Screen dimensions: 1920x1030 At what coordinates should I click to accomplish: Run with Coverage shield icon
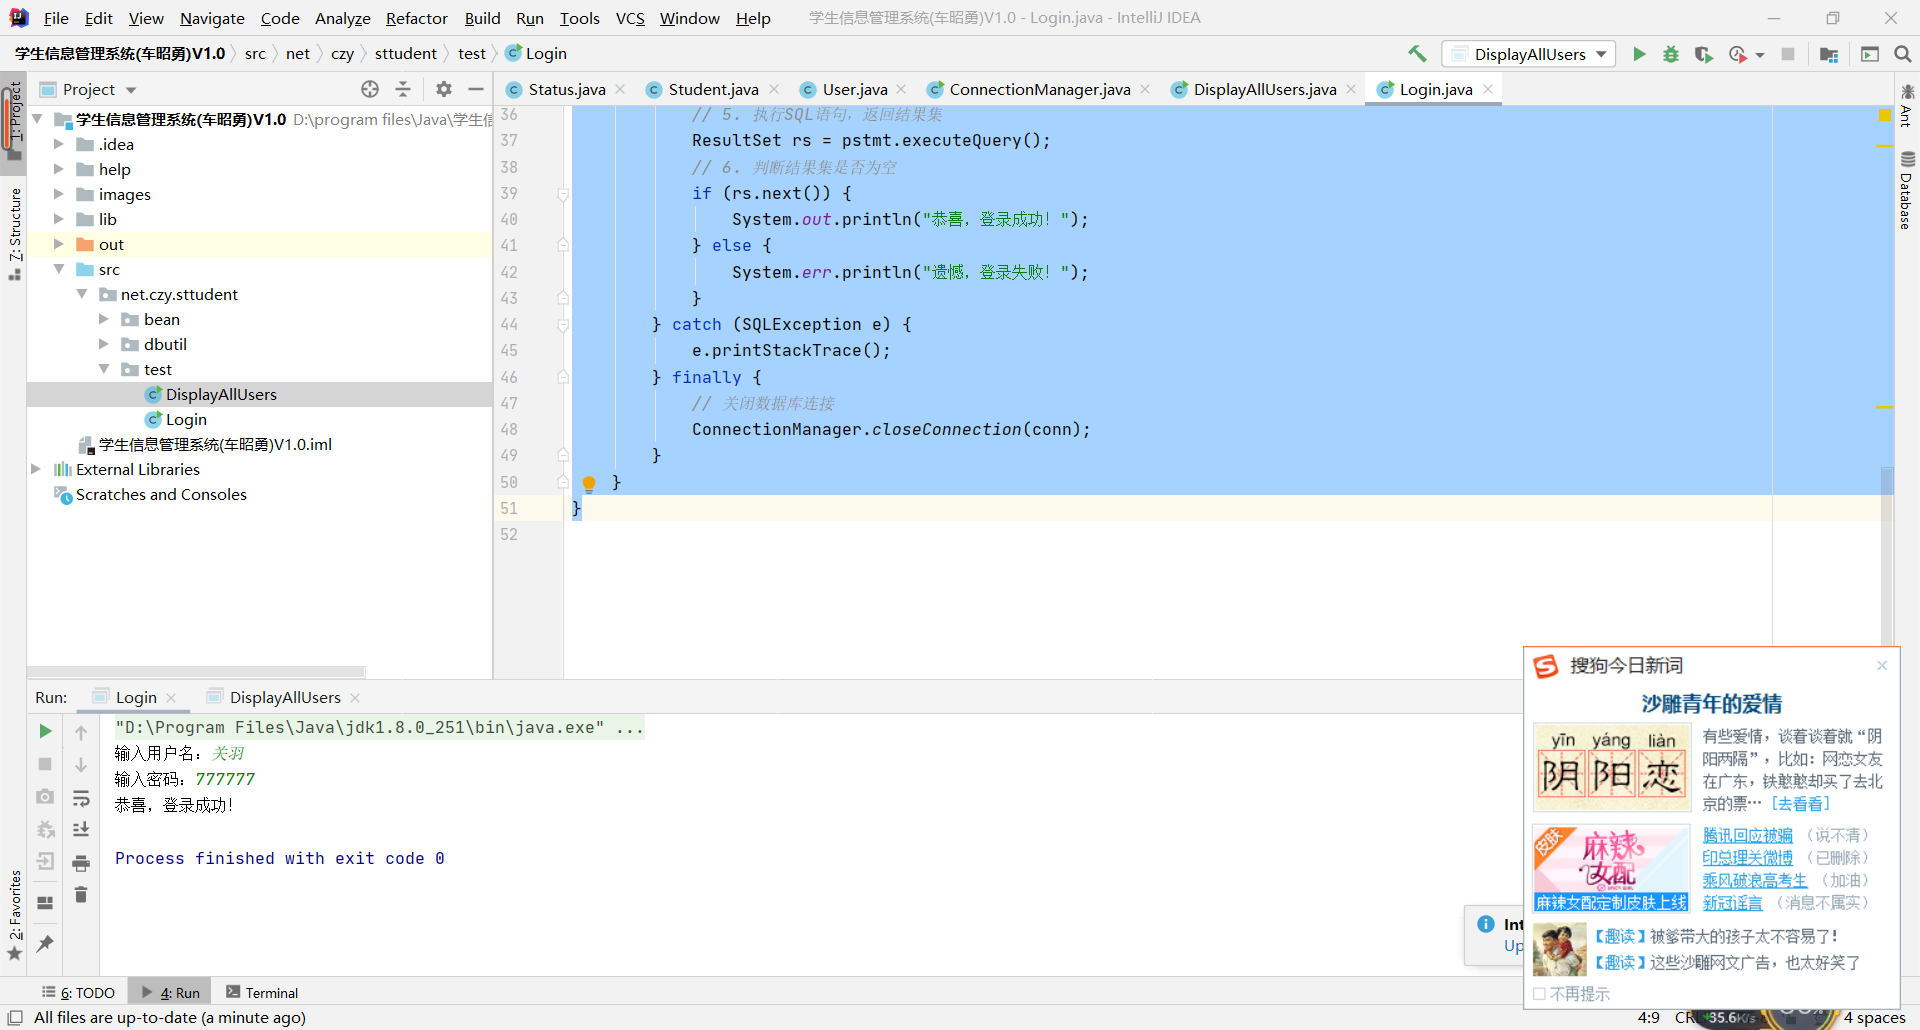pos(1703,54)
